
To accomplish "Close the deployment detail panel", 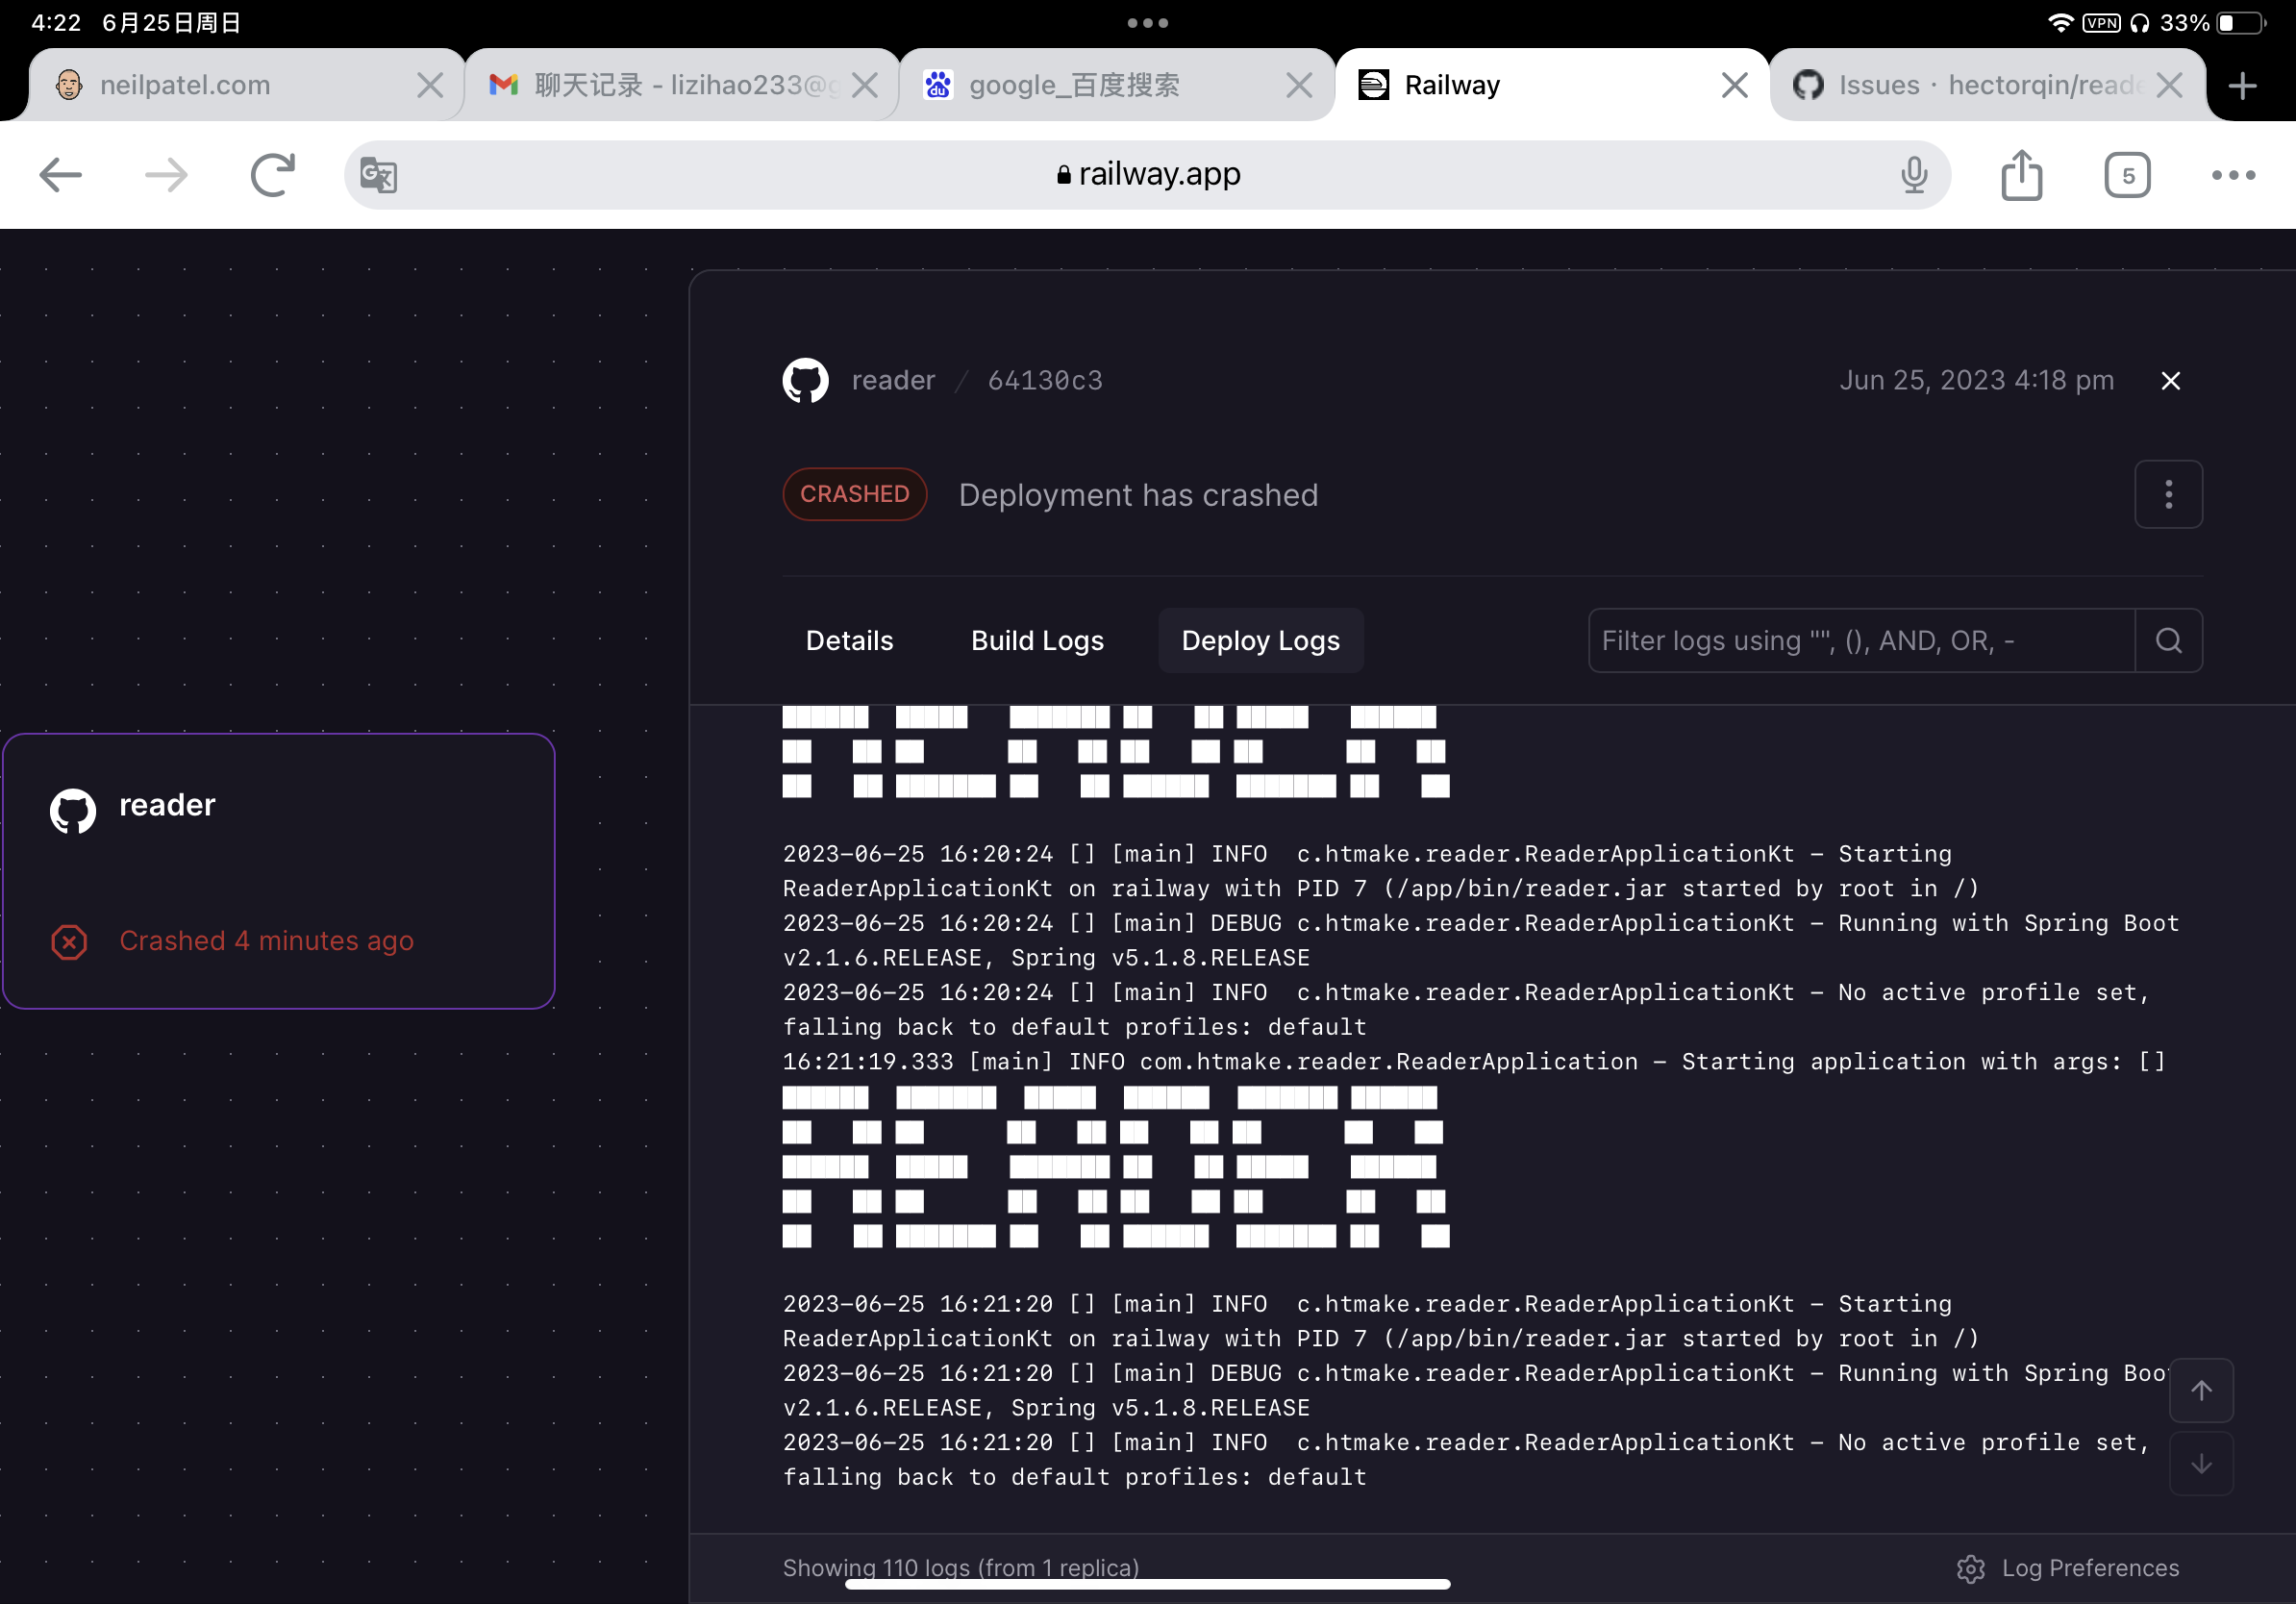I will [x=2171, y=380].
